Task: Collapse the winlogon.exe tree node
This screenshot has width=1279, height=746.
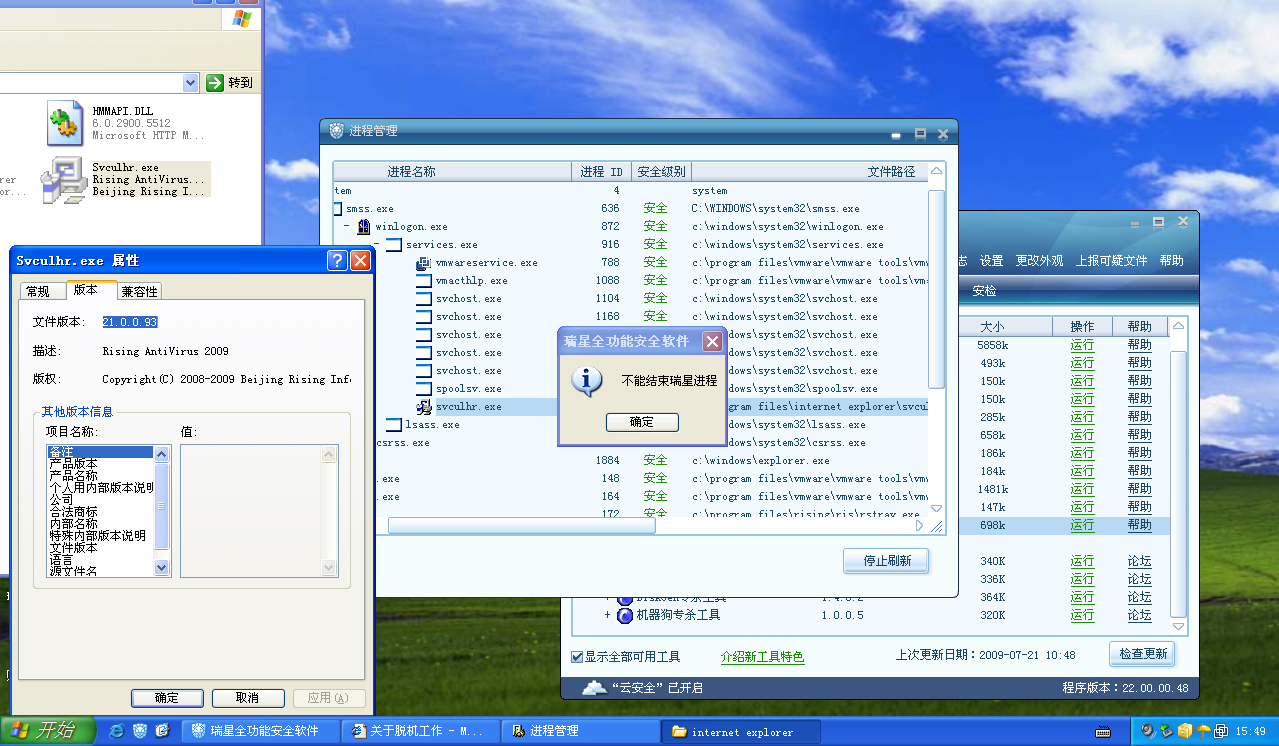Action: (346, 227)
